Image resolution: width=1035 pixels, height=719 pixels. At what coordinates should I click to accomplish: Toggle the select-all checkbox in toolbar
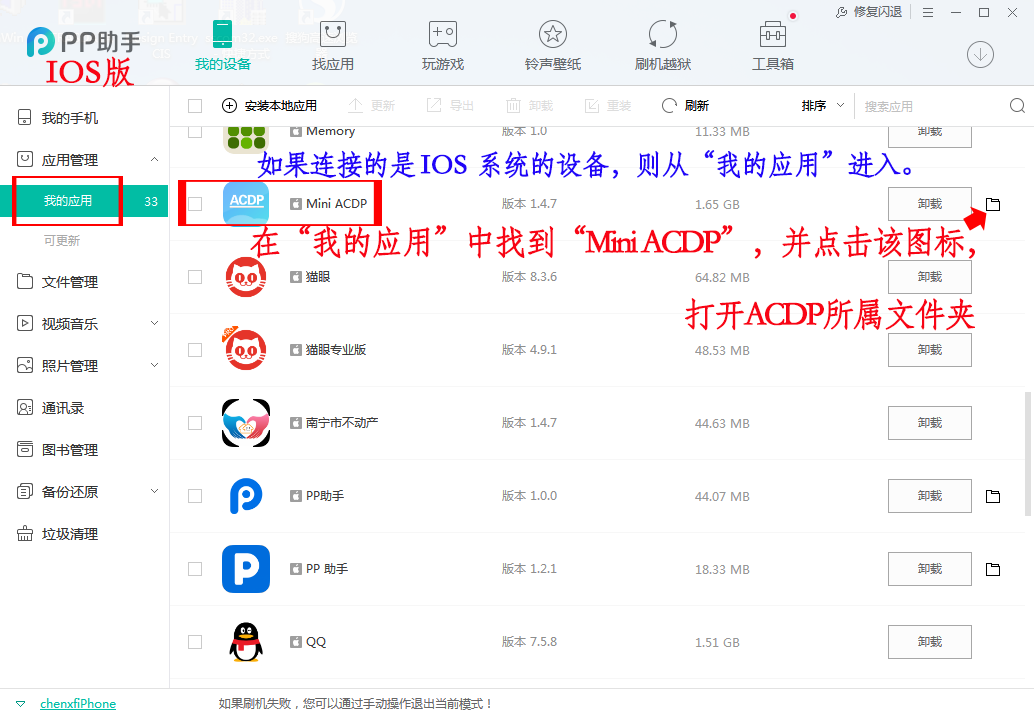tap(195, 106)
